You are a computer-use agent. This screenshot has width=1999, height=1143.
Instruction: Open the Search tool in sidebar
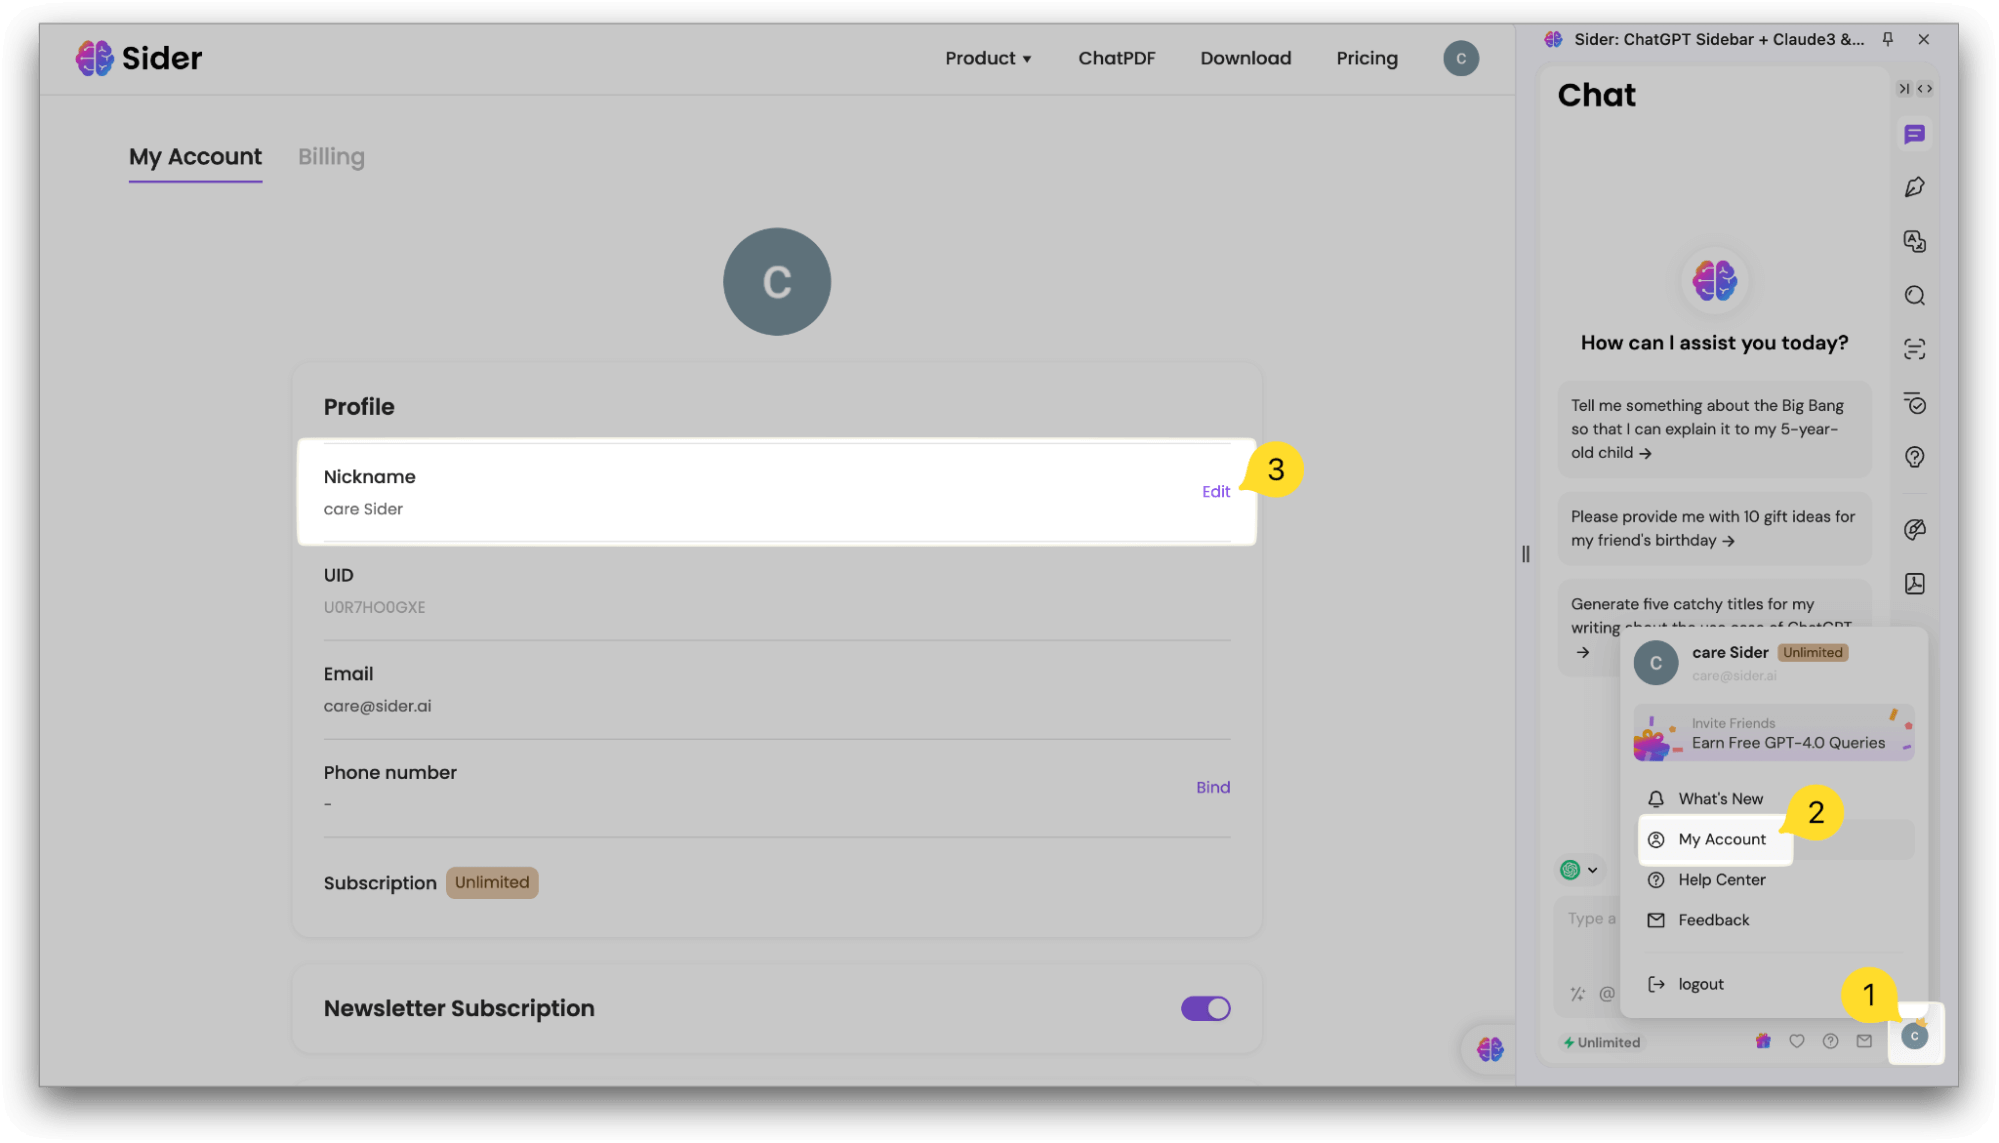point(1914,295)
